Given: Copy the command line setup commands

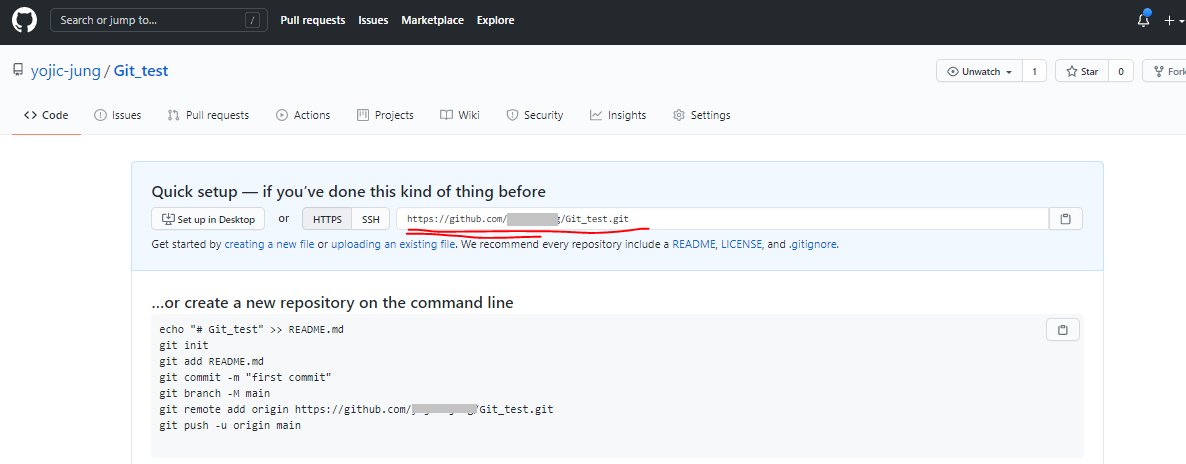Looking at the screenshot, I should (x=1063, y=330).
